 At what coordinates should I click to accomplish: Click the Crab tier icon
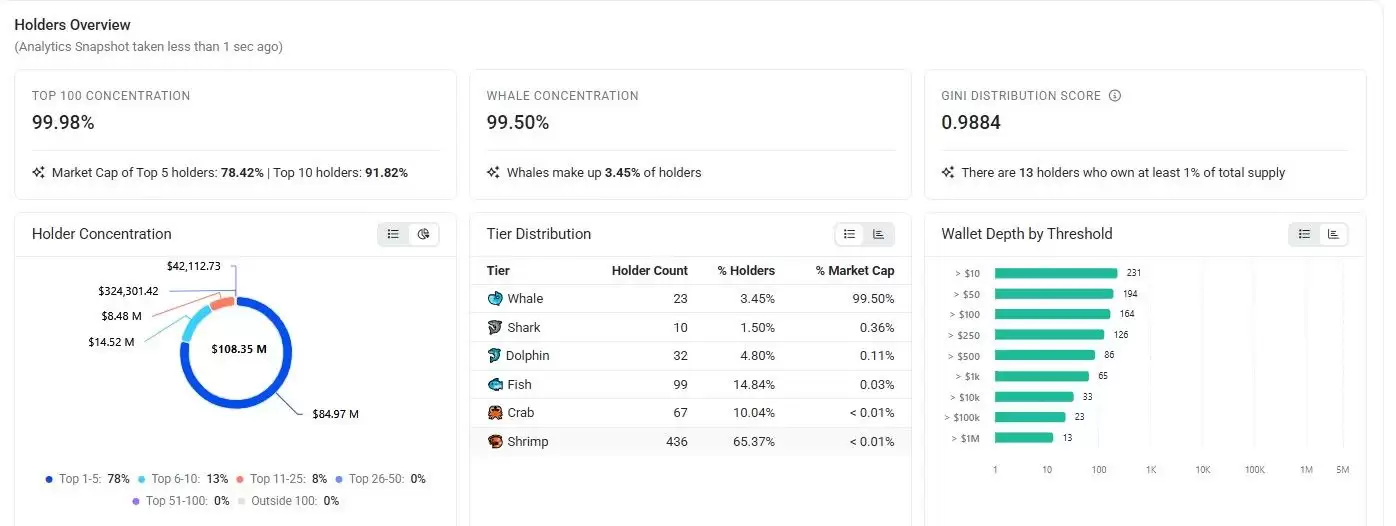[495, 412]
